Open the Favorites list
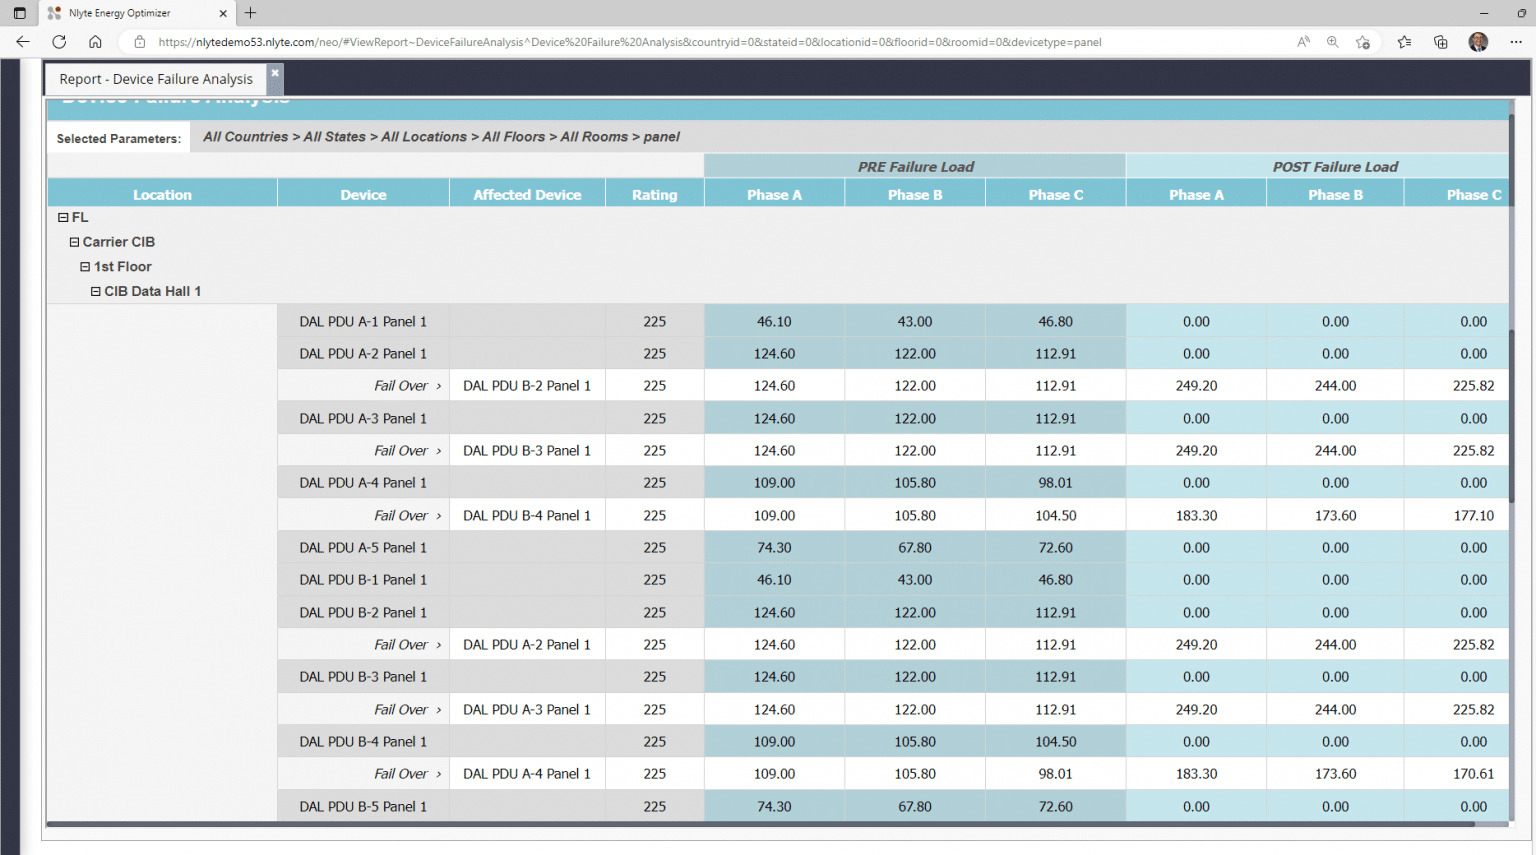The width and height of the screenshot is (1536, 855). click(x=1404, y=42)
